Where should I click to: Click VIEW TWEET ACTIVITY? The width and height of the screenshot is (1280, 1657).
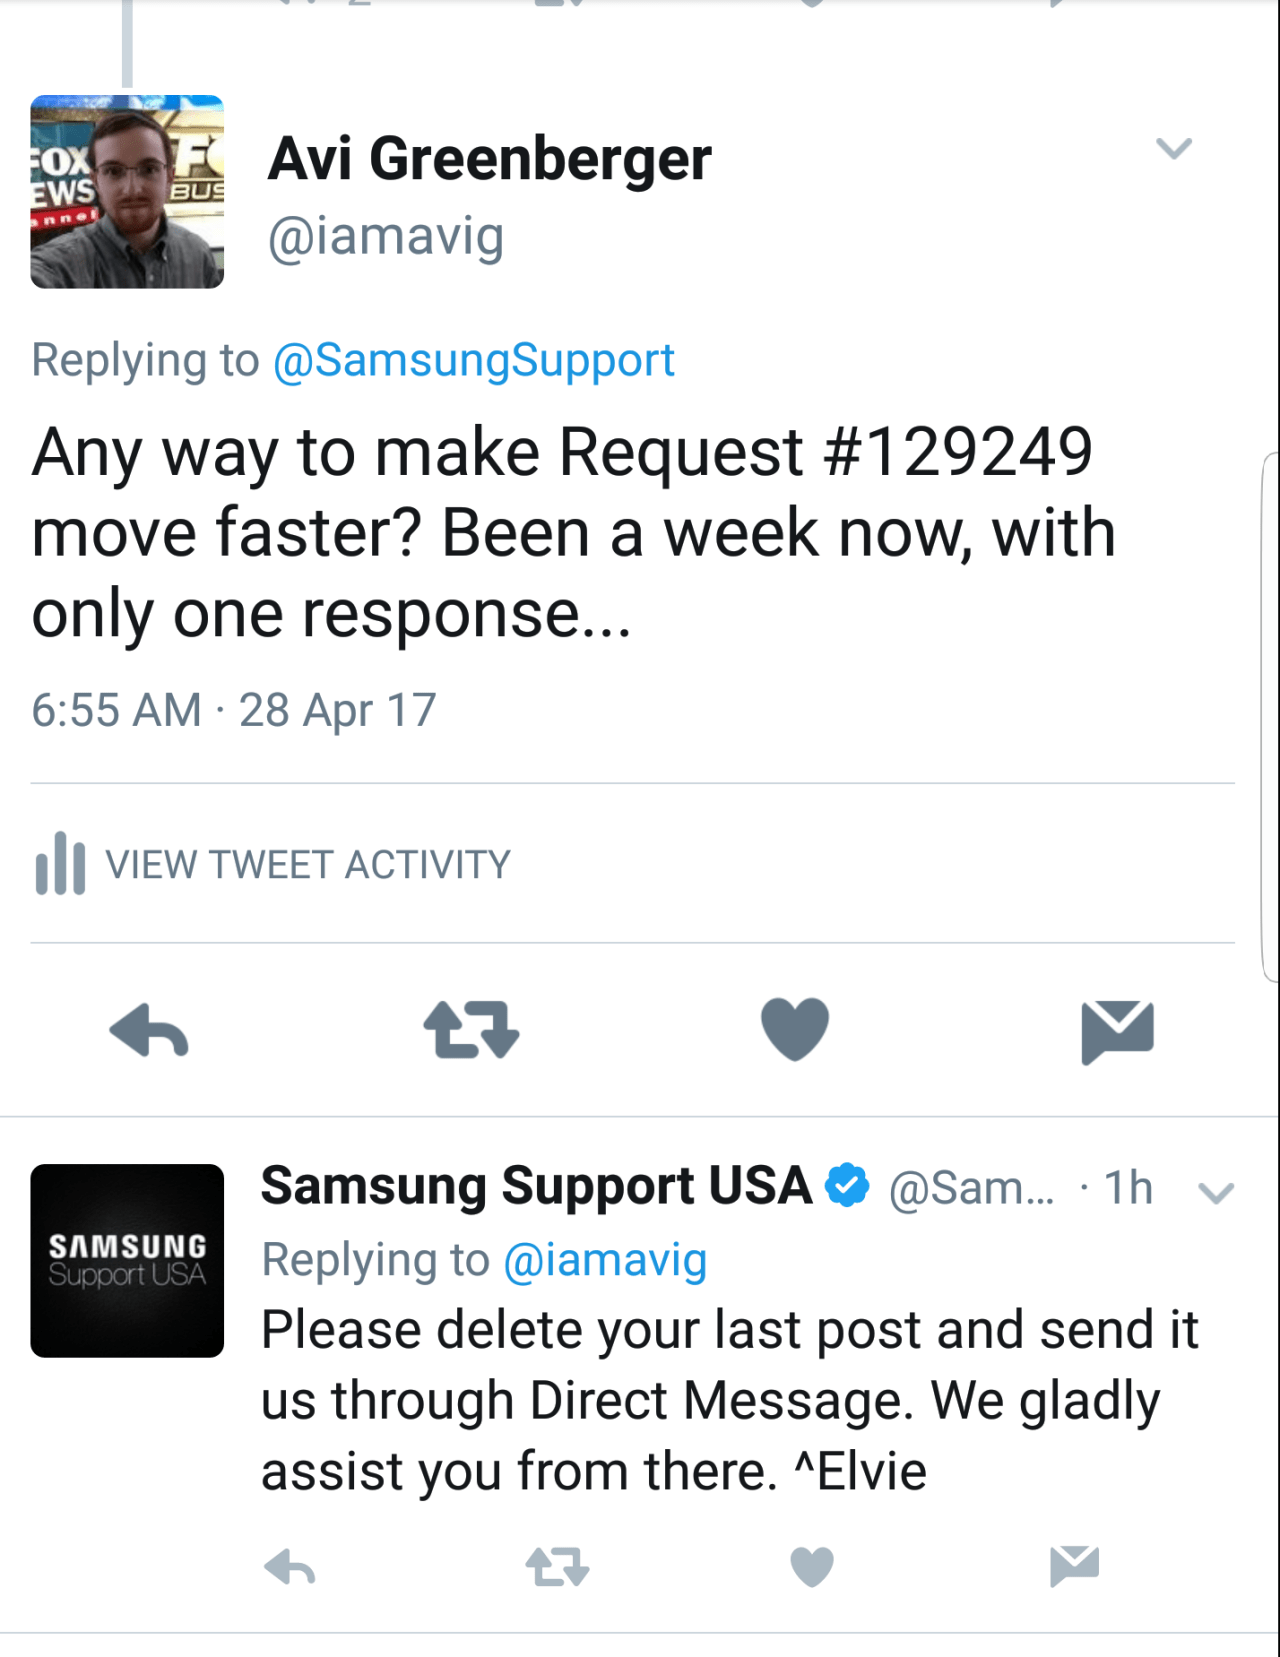(308, 865)
